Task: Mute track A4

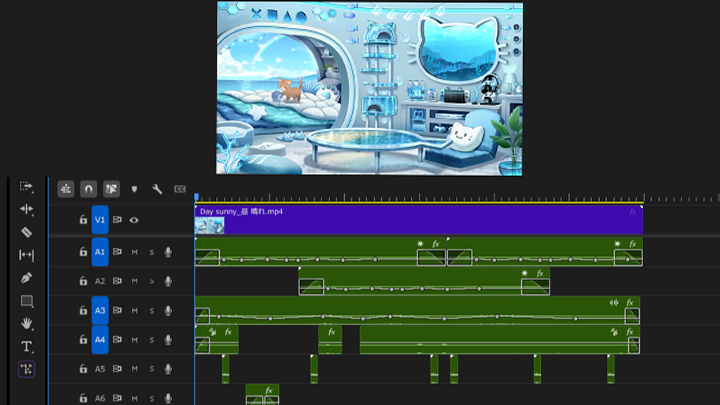Action: [135, 340]
